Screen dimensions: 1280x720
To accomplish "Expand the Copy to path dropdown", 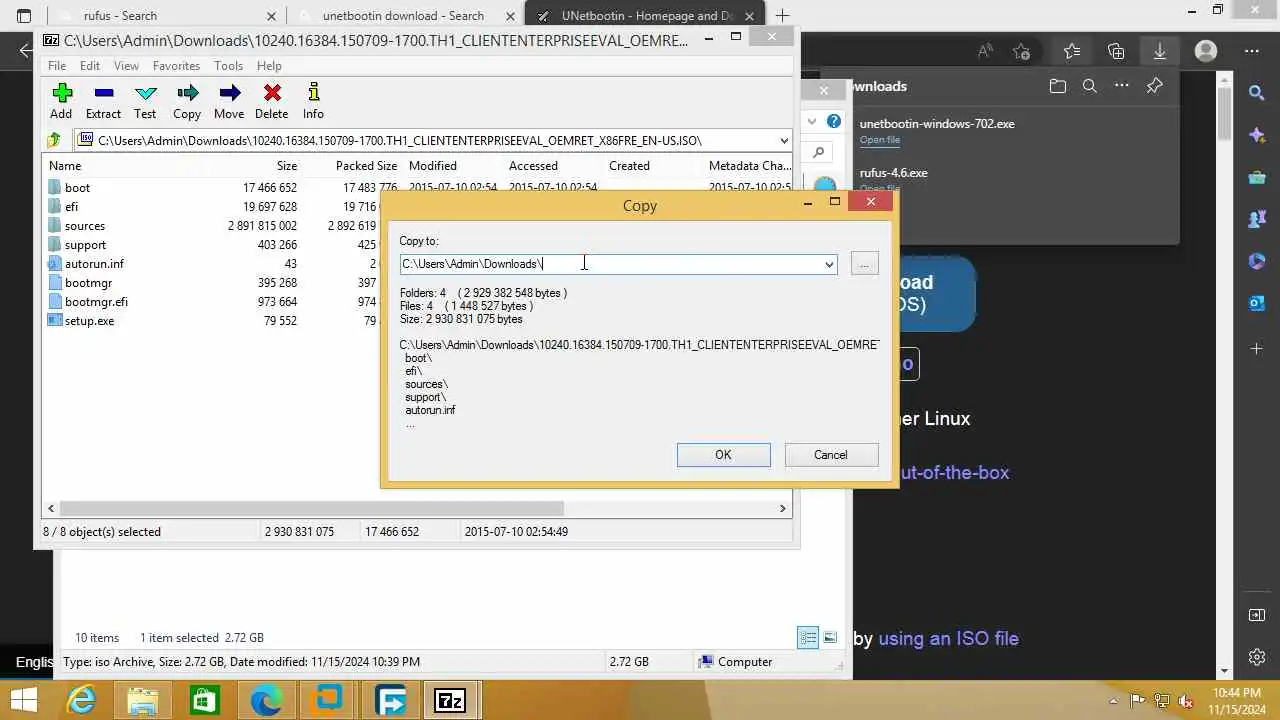I will 828,264.
